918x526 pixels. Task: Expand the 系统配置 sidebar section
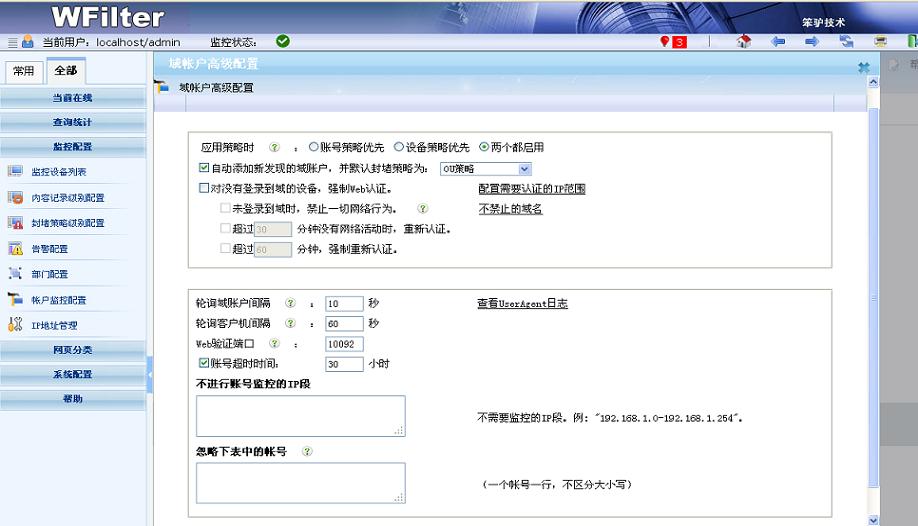coord(73,375)
